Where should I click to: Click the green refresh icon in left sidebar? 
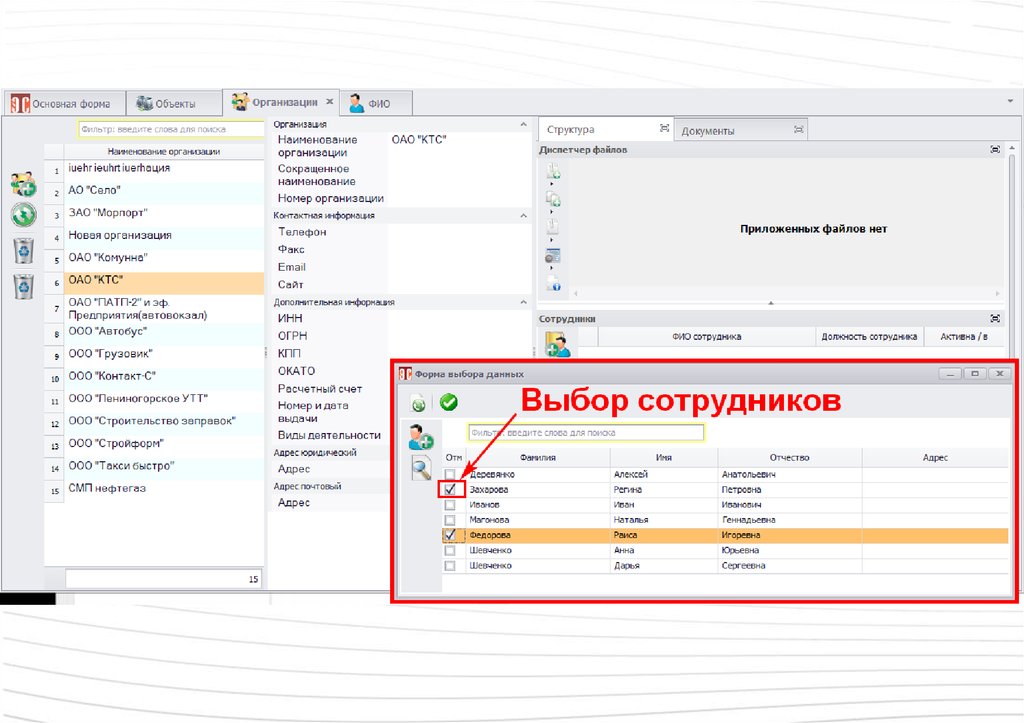[23, 214]
